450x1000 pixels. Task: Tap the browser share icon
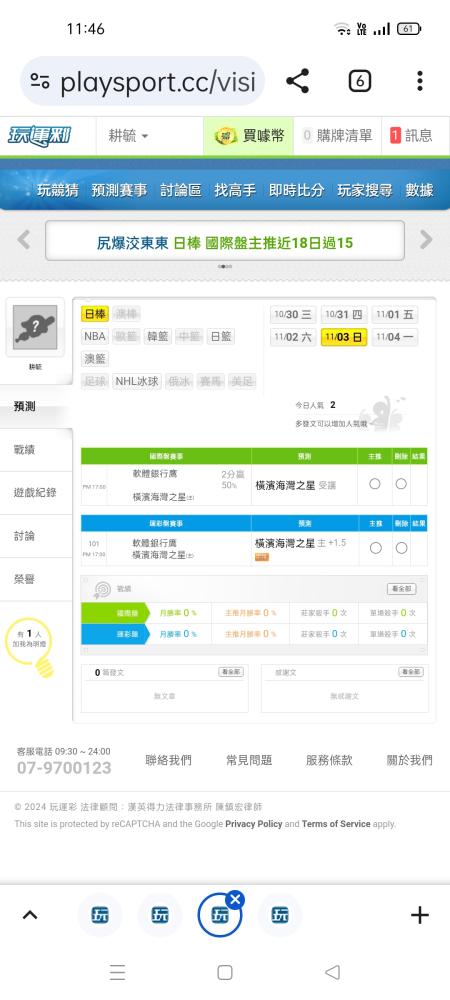(297, 81)
